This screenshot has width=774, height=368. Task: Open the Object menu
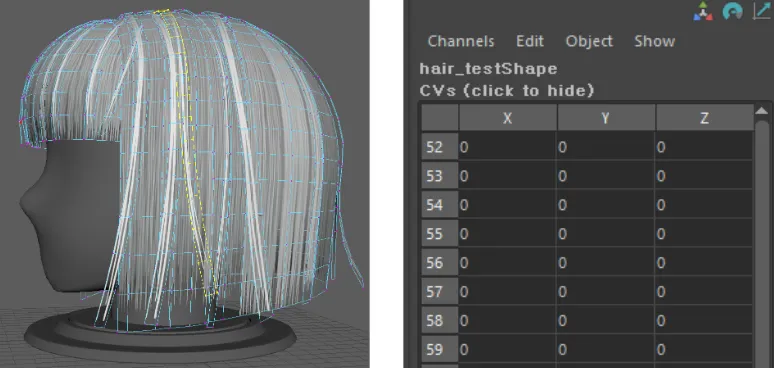tap(589, 41)
